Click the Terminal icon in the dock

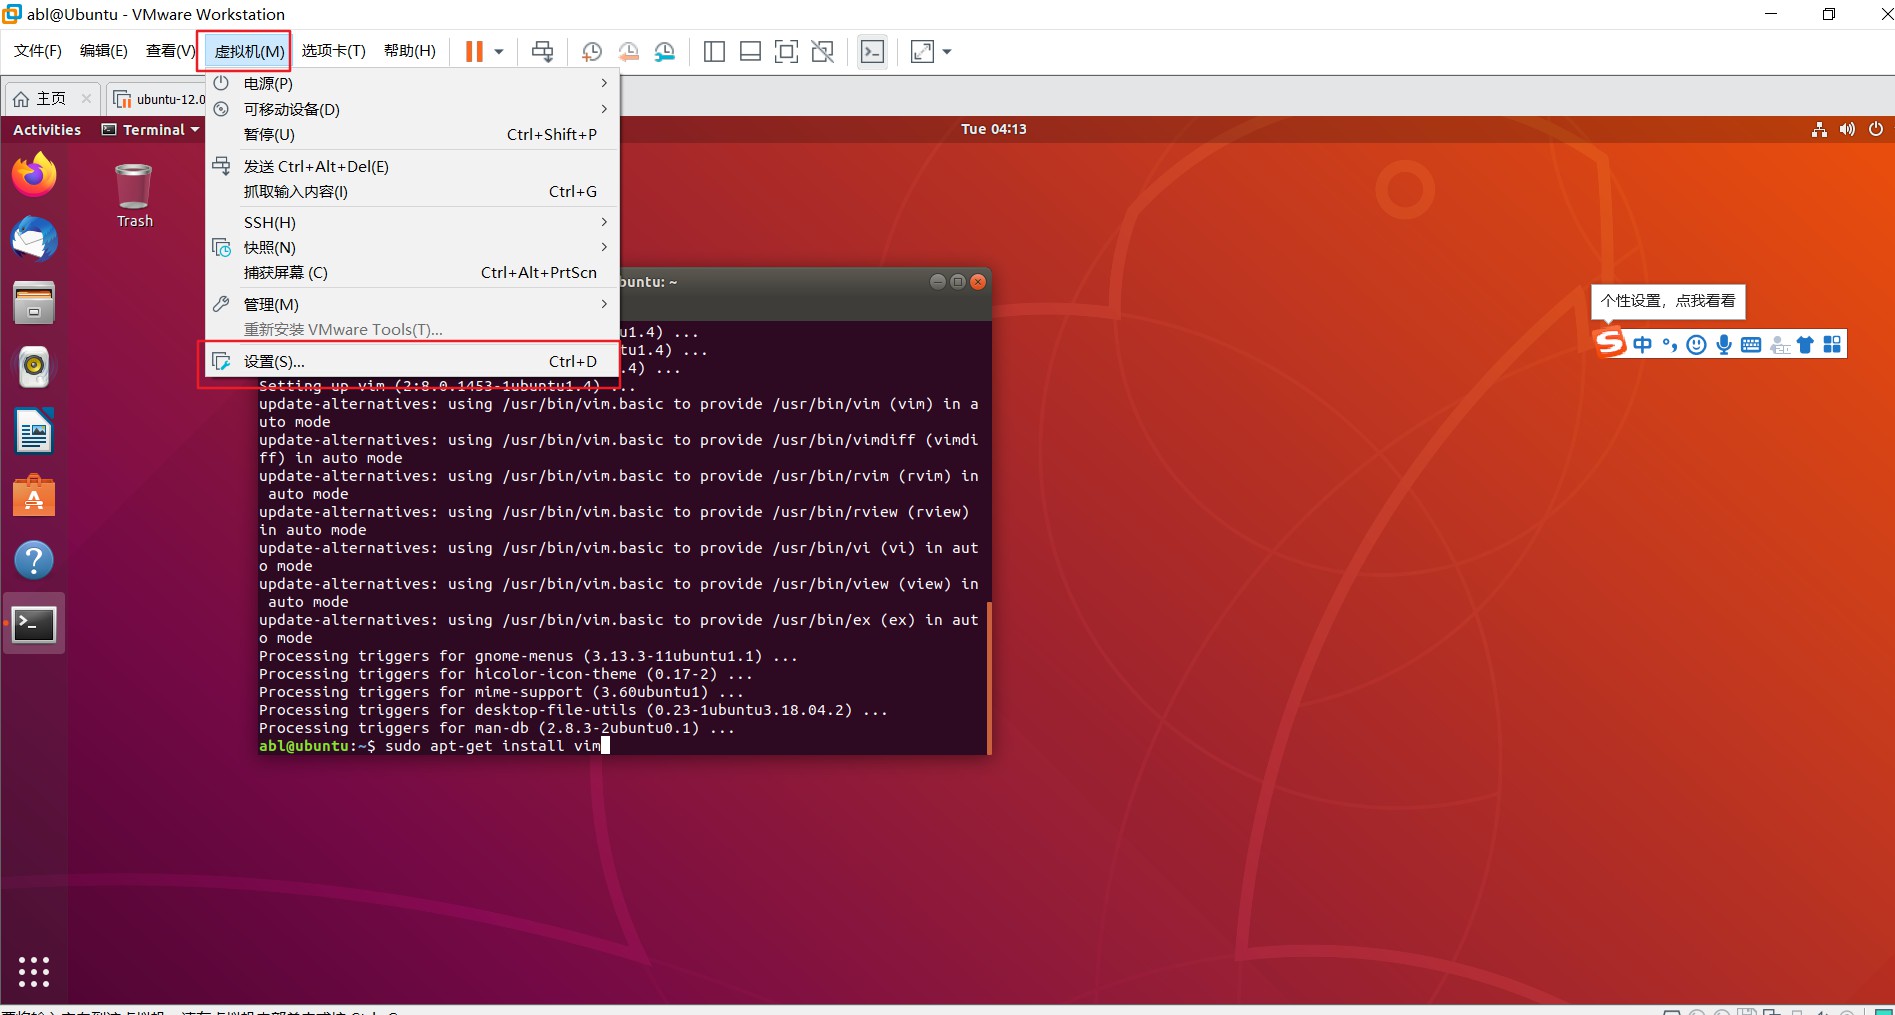pyautogui.click(x=34, y=624)
